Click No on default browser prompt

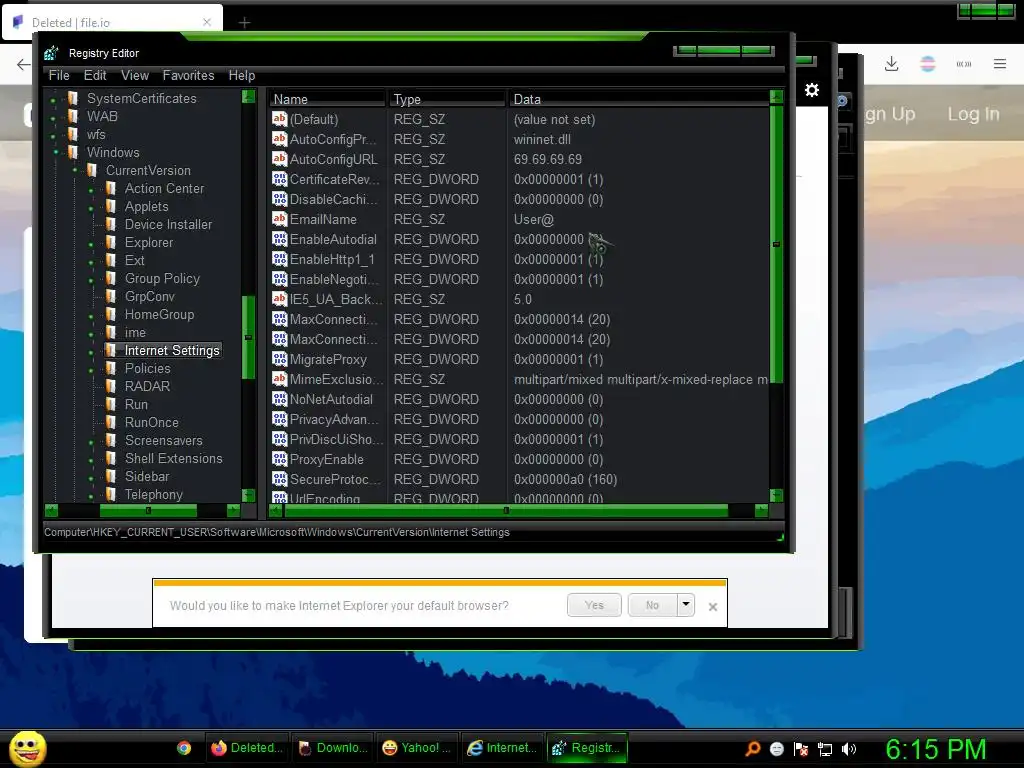(x=652, y=605)
